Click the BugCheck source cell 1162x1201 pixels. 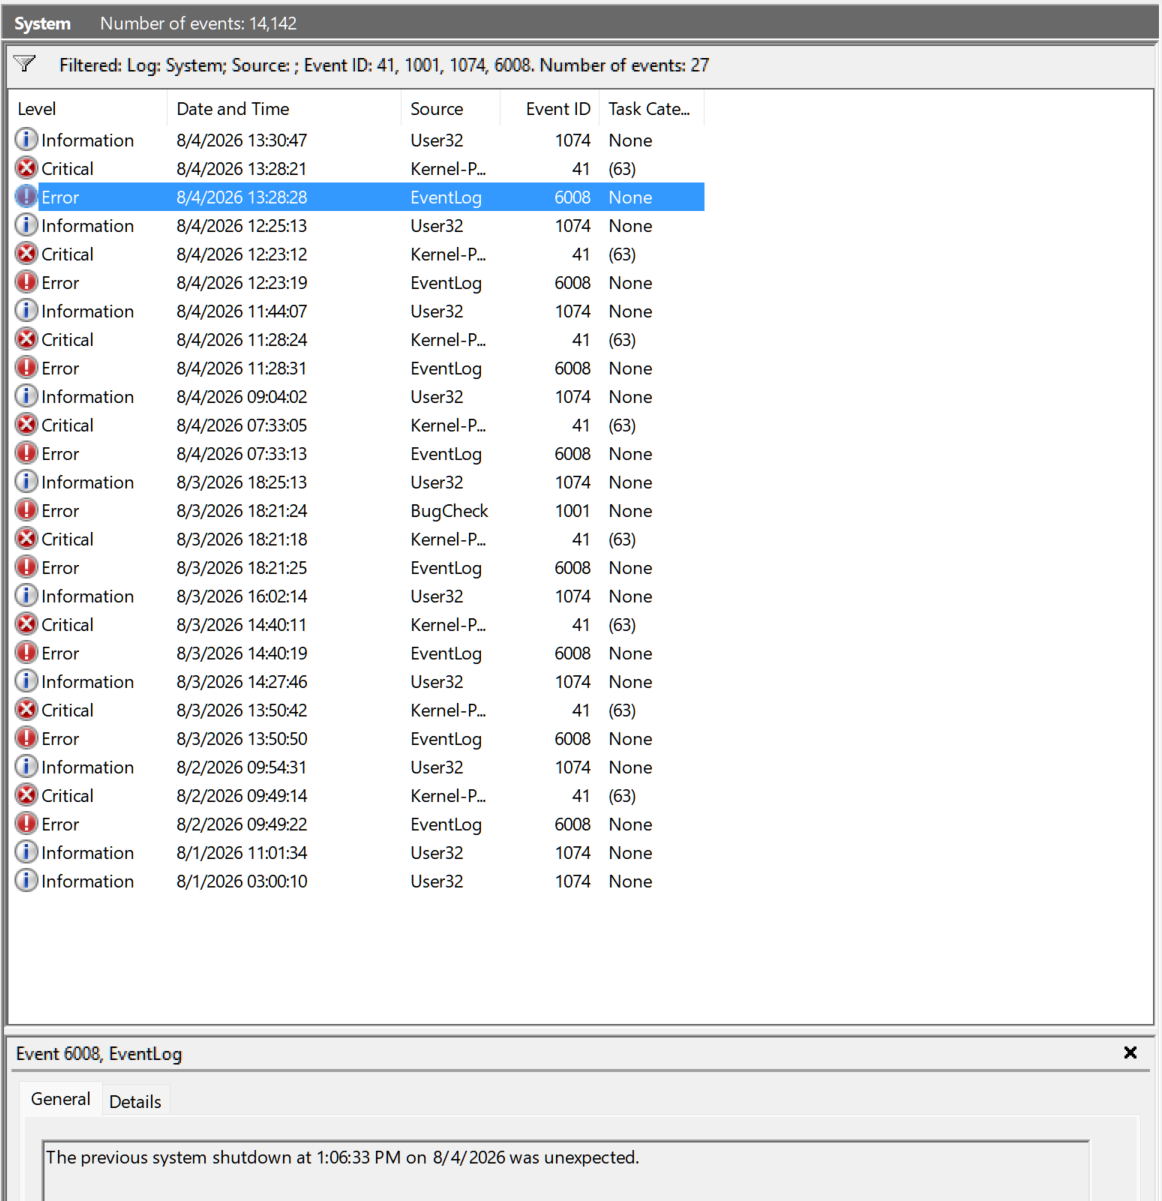pos(449,510)
